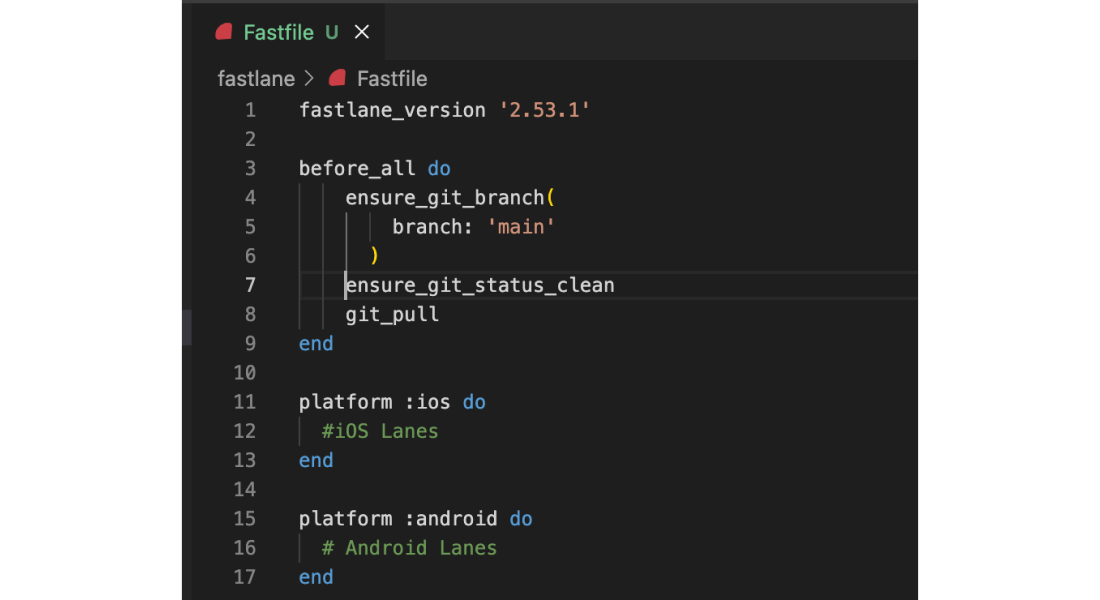Click the # Android Lanes comment
Viewport: 1100px width, 600px height.
pos(409,548)
